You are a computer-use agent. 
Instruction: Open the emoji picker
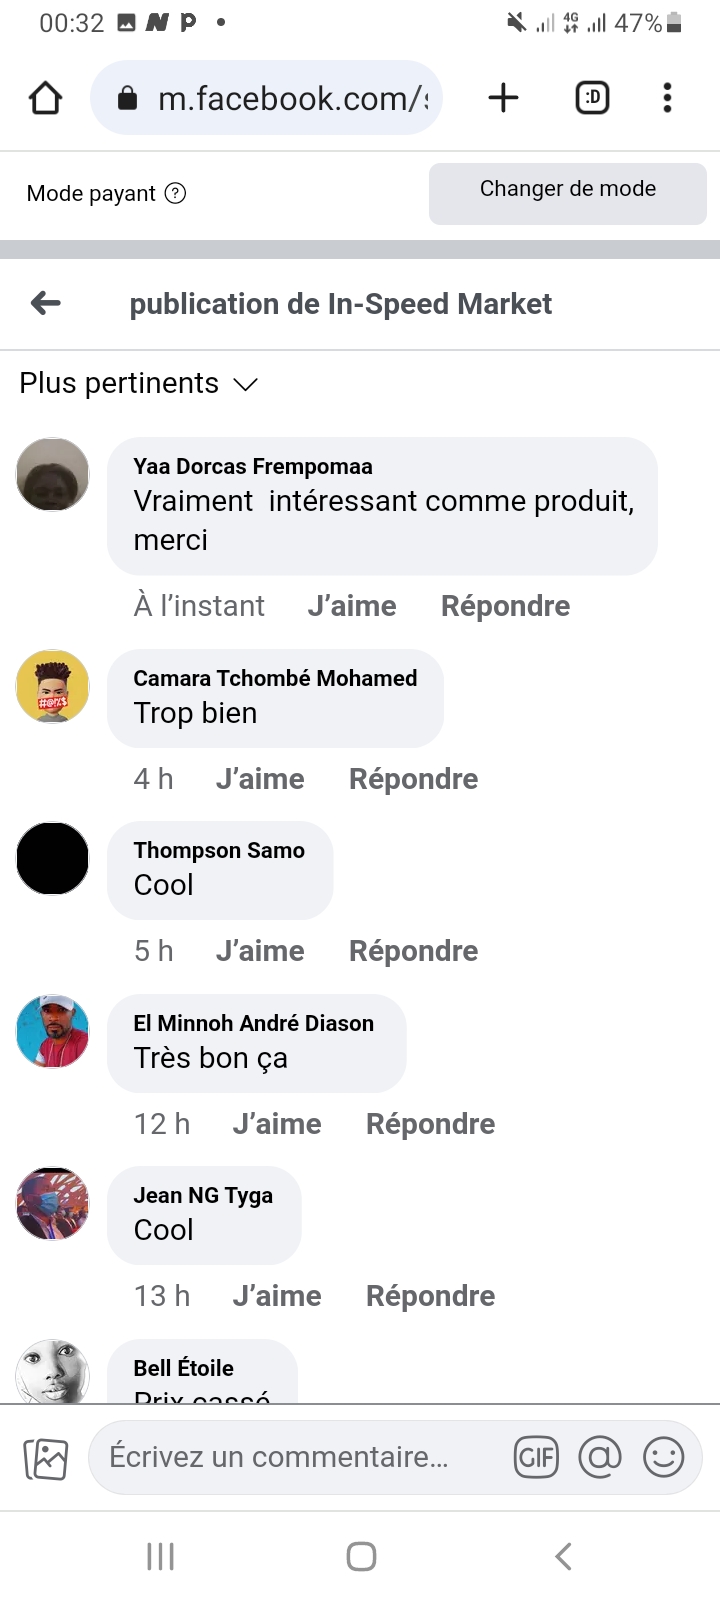[x=664, y=1457]
